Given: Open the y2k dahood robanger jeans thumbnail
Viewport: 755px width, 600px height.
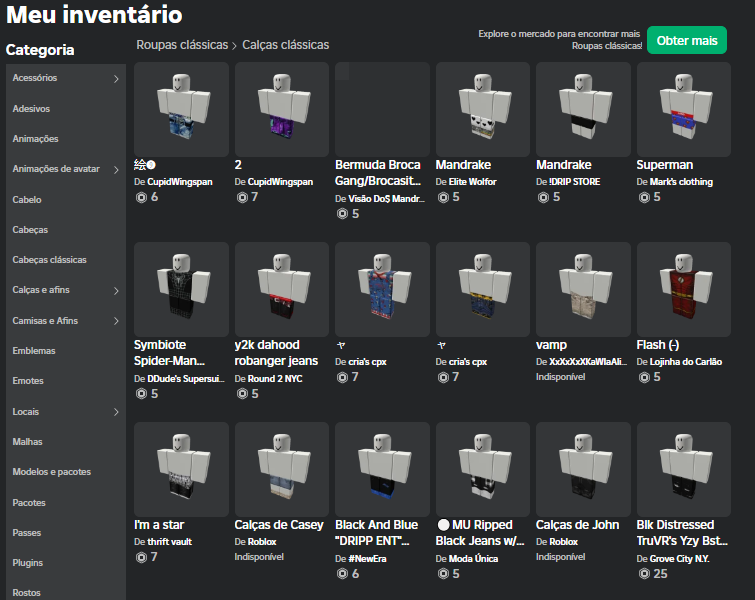Looking at the screenshot, I should [282, 289].
